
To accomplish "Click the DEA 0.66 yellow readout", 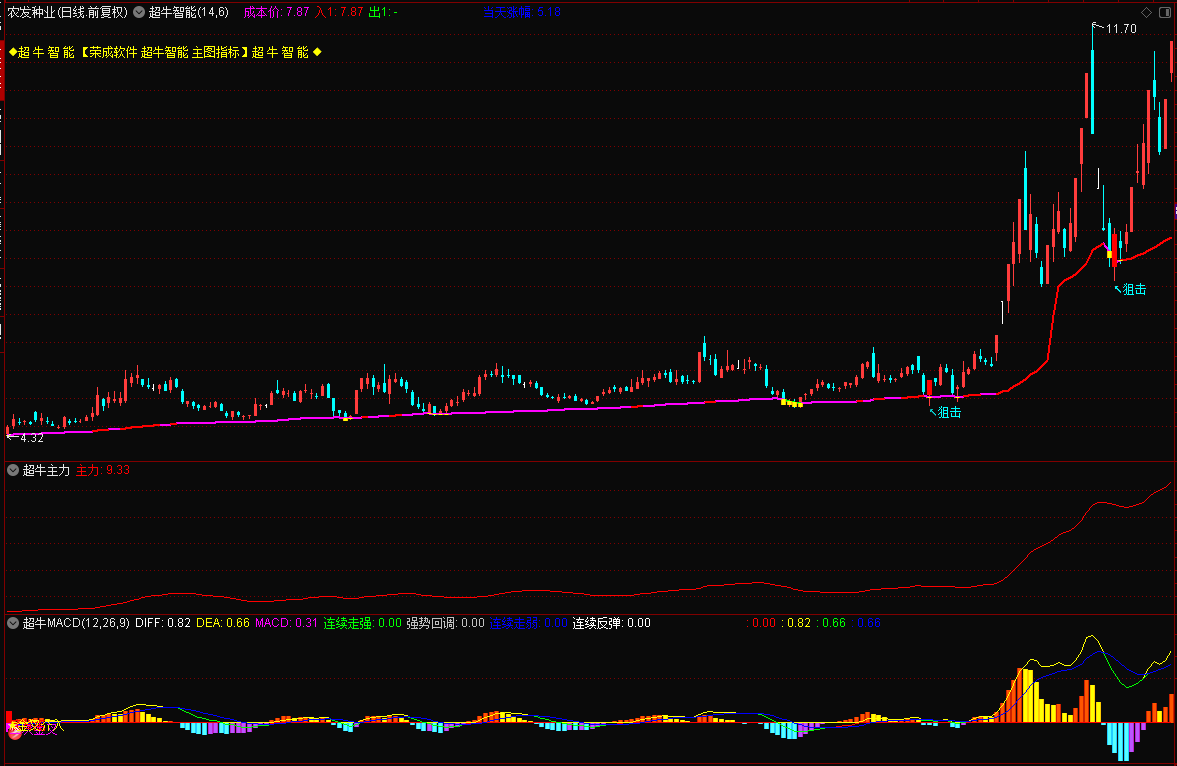I will click(x=222, y=623).
